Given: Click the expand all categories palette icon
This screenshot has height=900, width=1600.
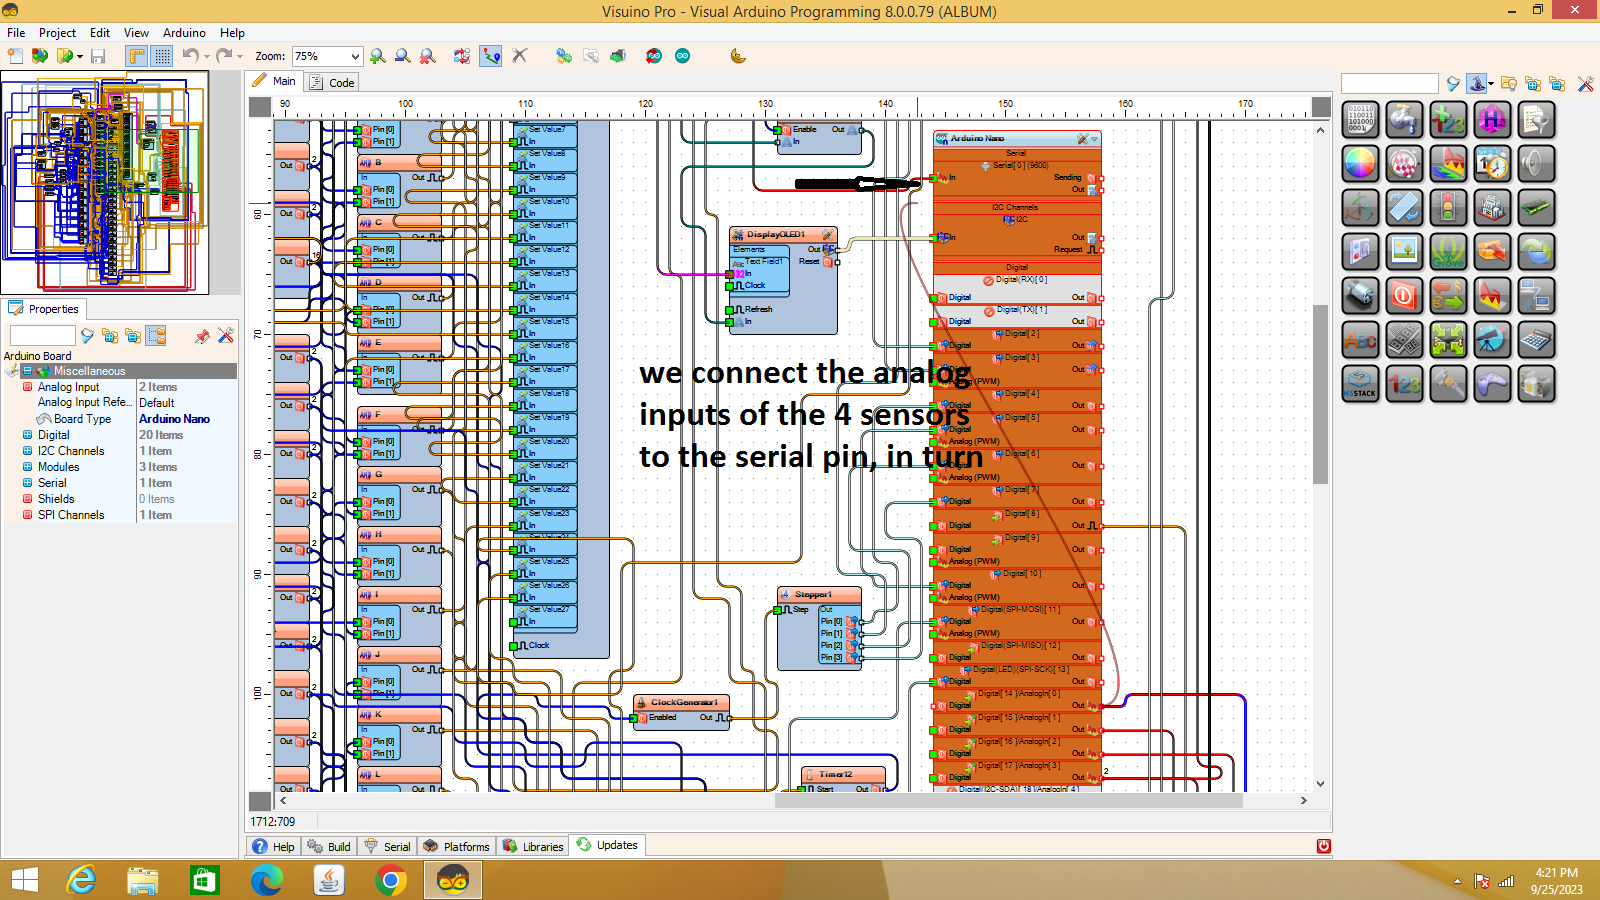Looking at the screenshot, I should [x=1532, y=84].
